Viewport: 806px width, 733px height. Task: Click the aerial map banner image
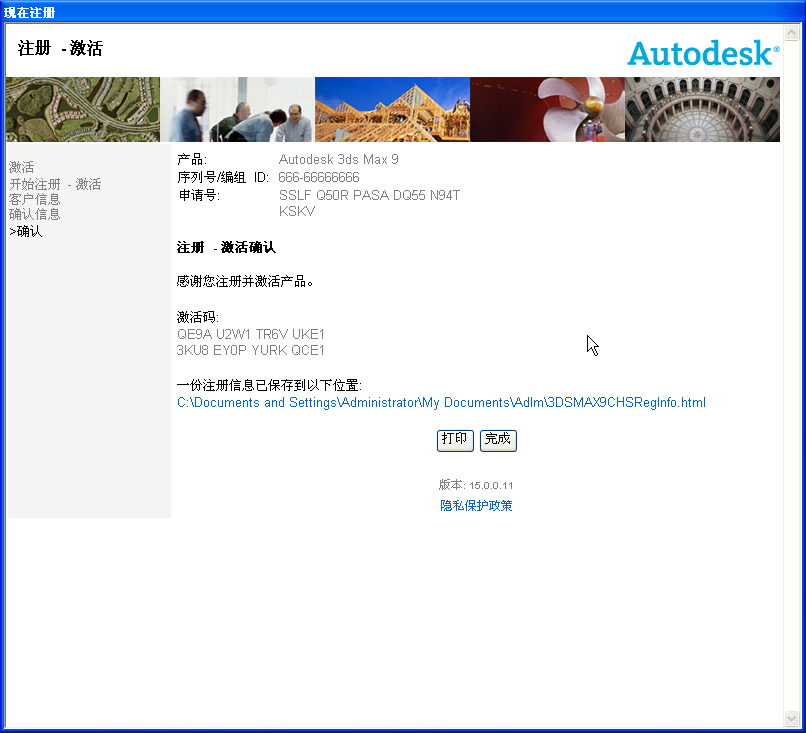tap(83, 109)
